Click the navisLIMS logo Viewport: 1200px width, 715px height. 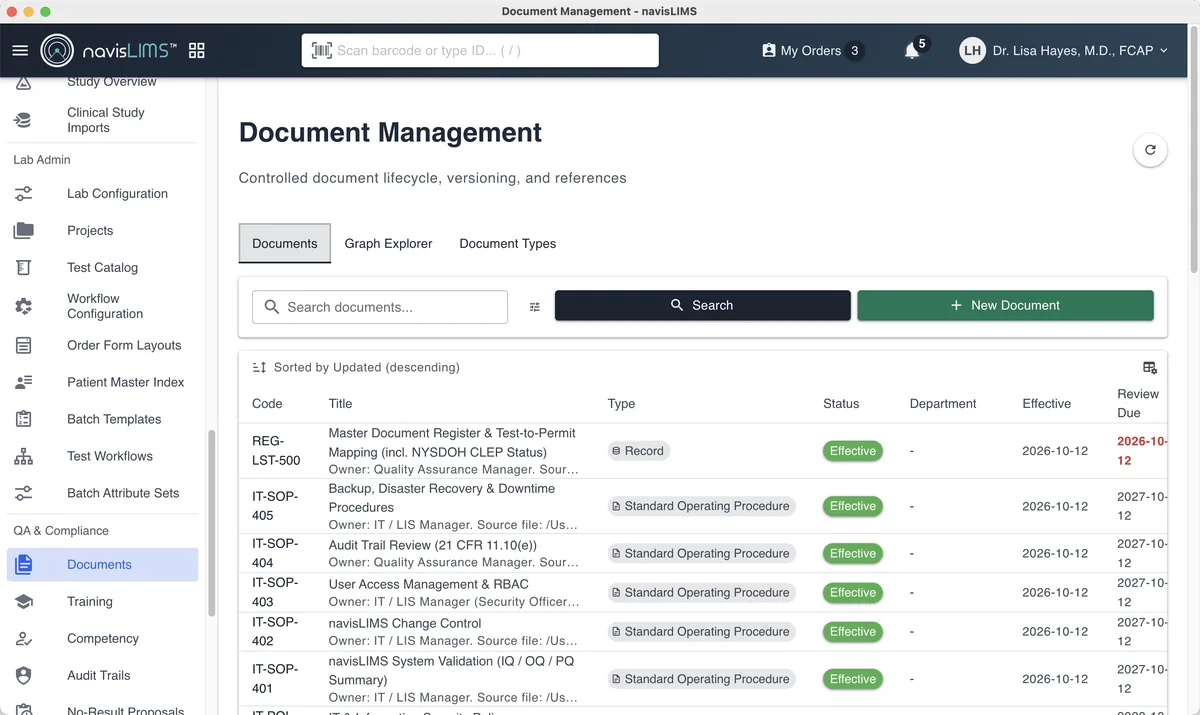click(108, 50)
